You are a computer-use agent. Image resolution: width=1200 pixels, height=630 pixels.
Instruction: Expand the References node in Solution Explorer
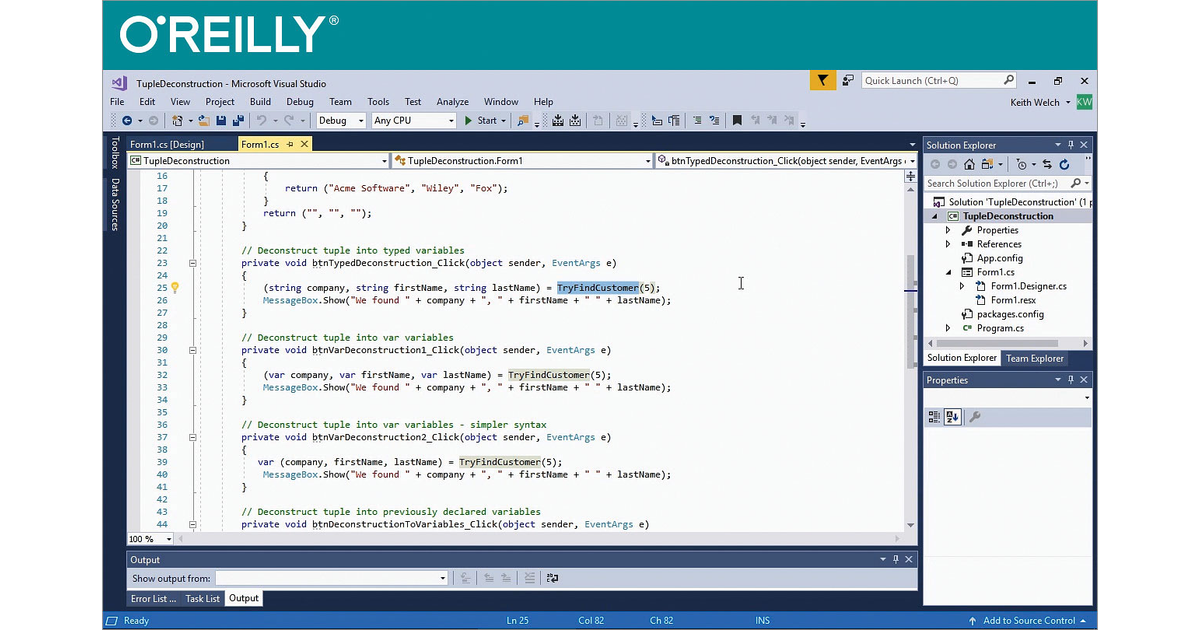click(948, 244)
